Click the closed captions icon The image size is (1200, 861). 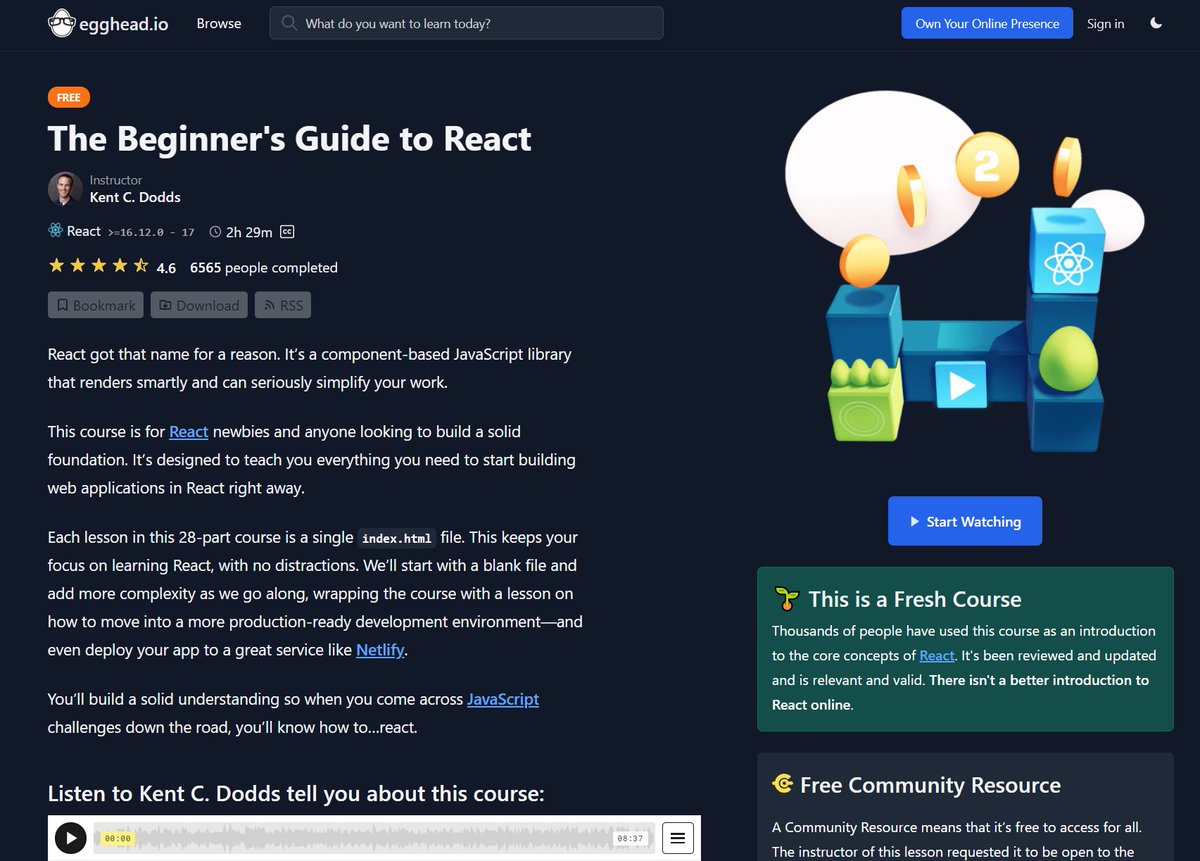coord(287,231)
